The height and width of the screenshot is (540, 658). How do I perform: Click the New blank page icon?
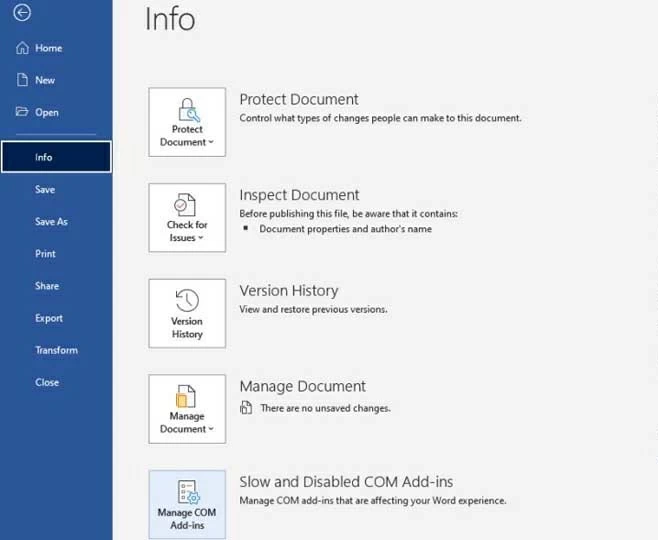[22, 80]
